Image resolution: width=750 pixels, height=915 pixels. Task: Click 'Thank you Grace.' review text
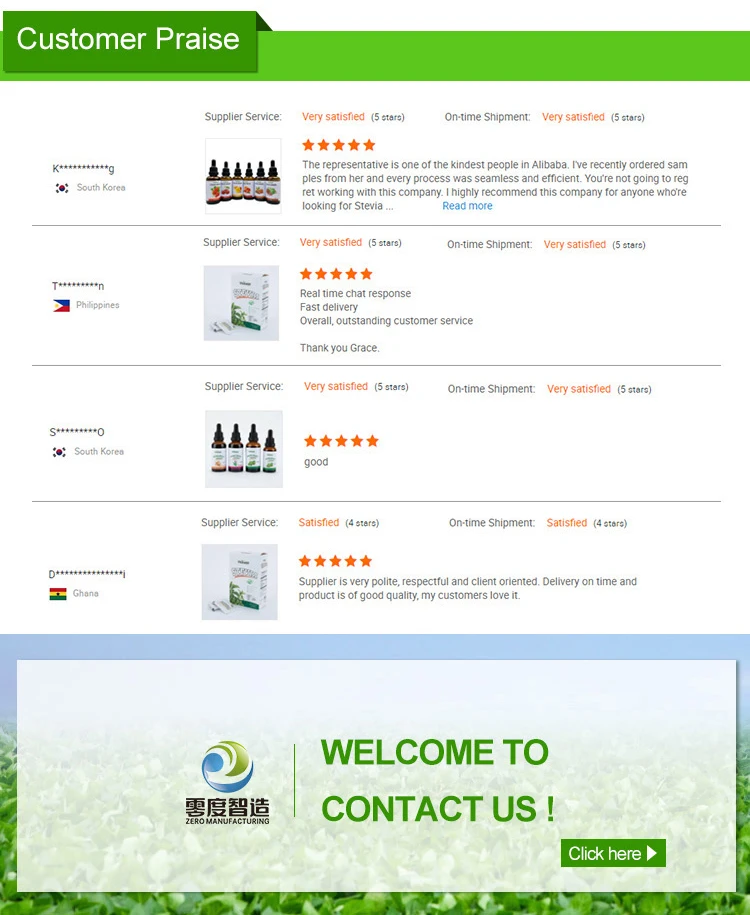coord(340,348)
